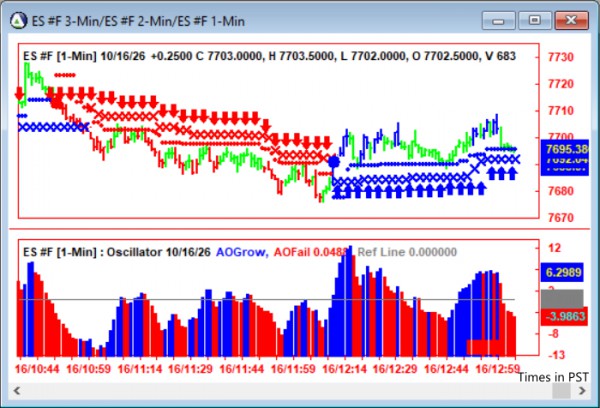Click the 16/11:59 time axis label
600x408 pixels.
[x=293, y=369]
